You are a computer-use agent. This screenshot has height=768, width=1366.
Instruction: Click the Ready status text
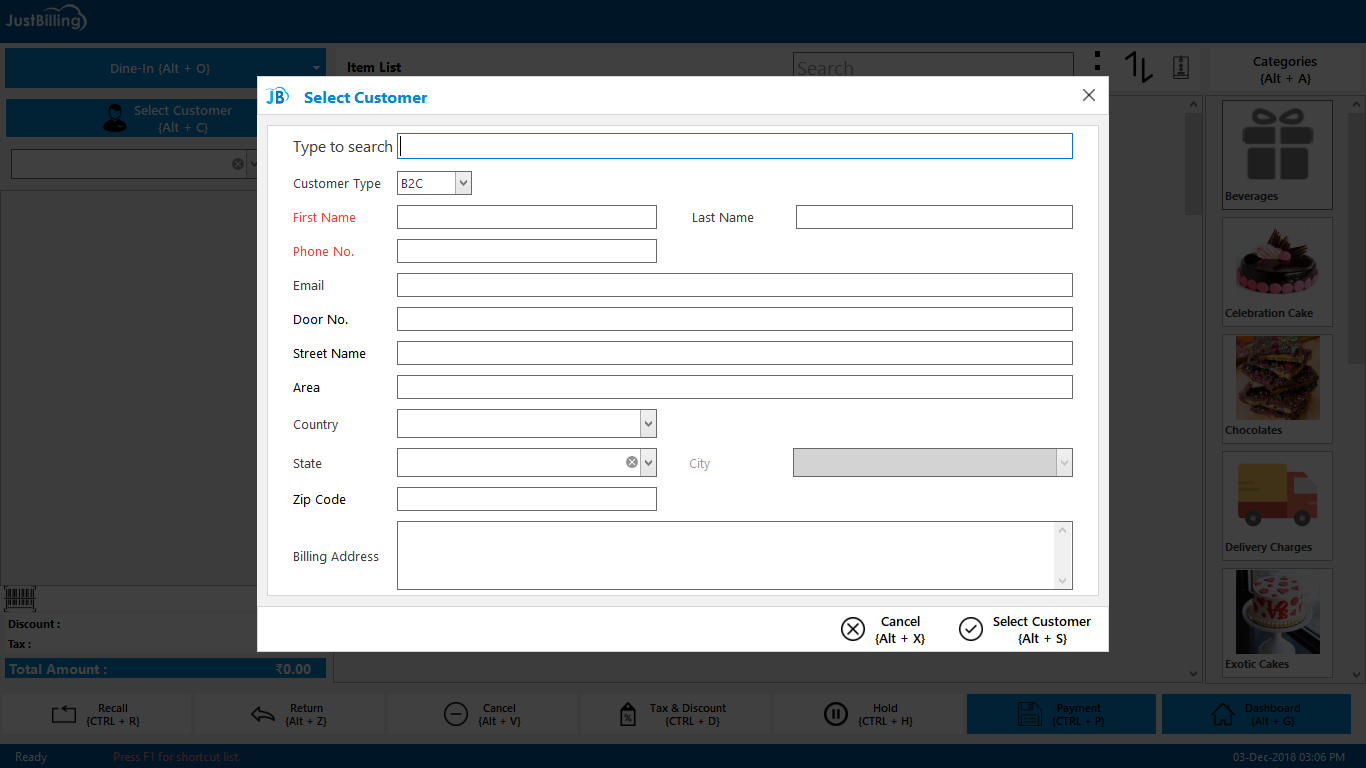point(31,757)
